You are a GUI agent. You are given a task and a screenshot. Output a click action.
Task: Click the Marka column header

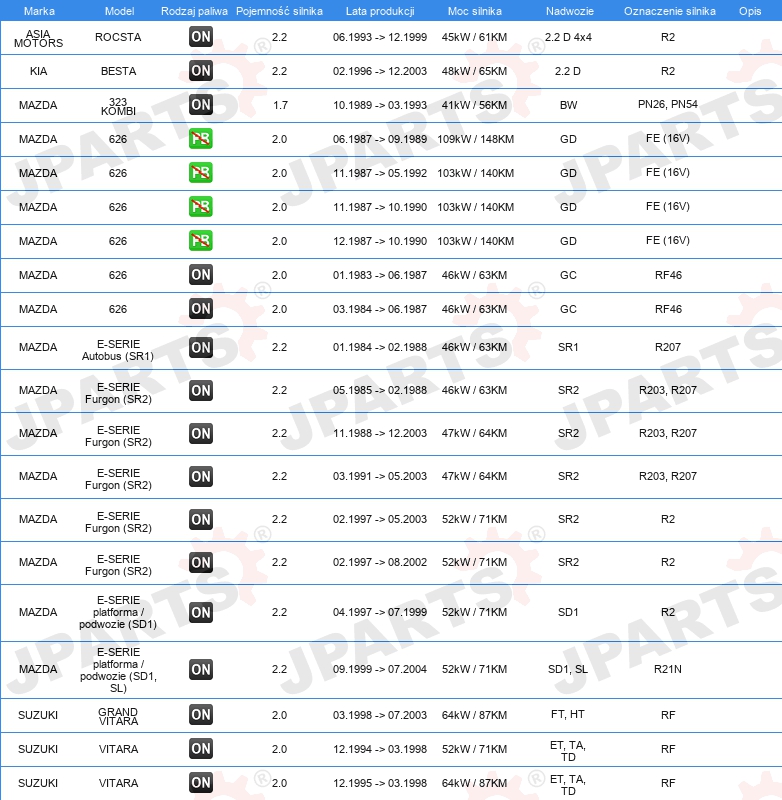(39, 11)
